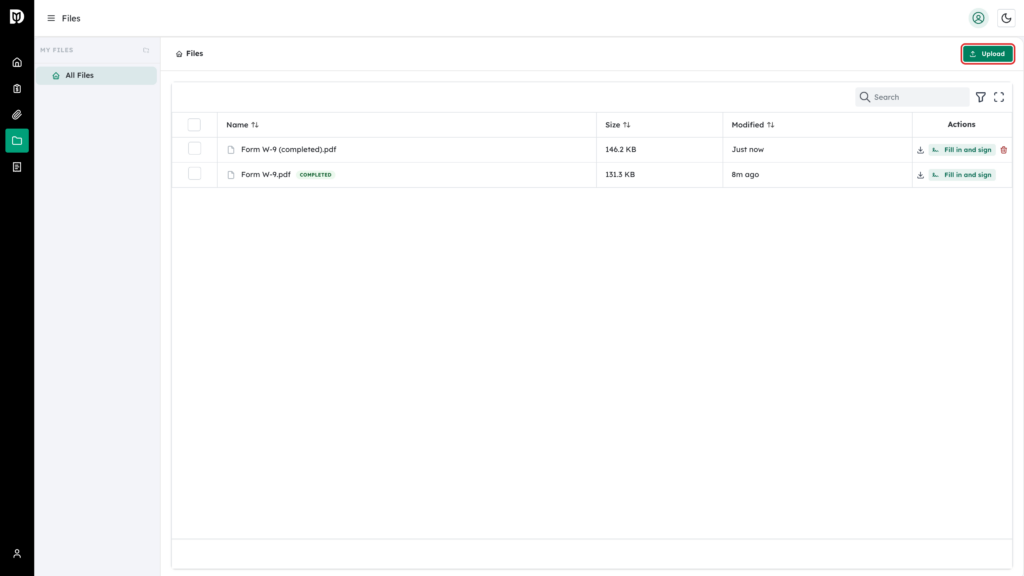Sort the table by the Name column

tap(242, 125)
